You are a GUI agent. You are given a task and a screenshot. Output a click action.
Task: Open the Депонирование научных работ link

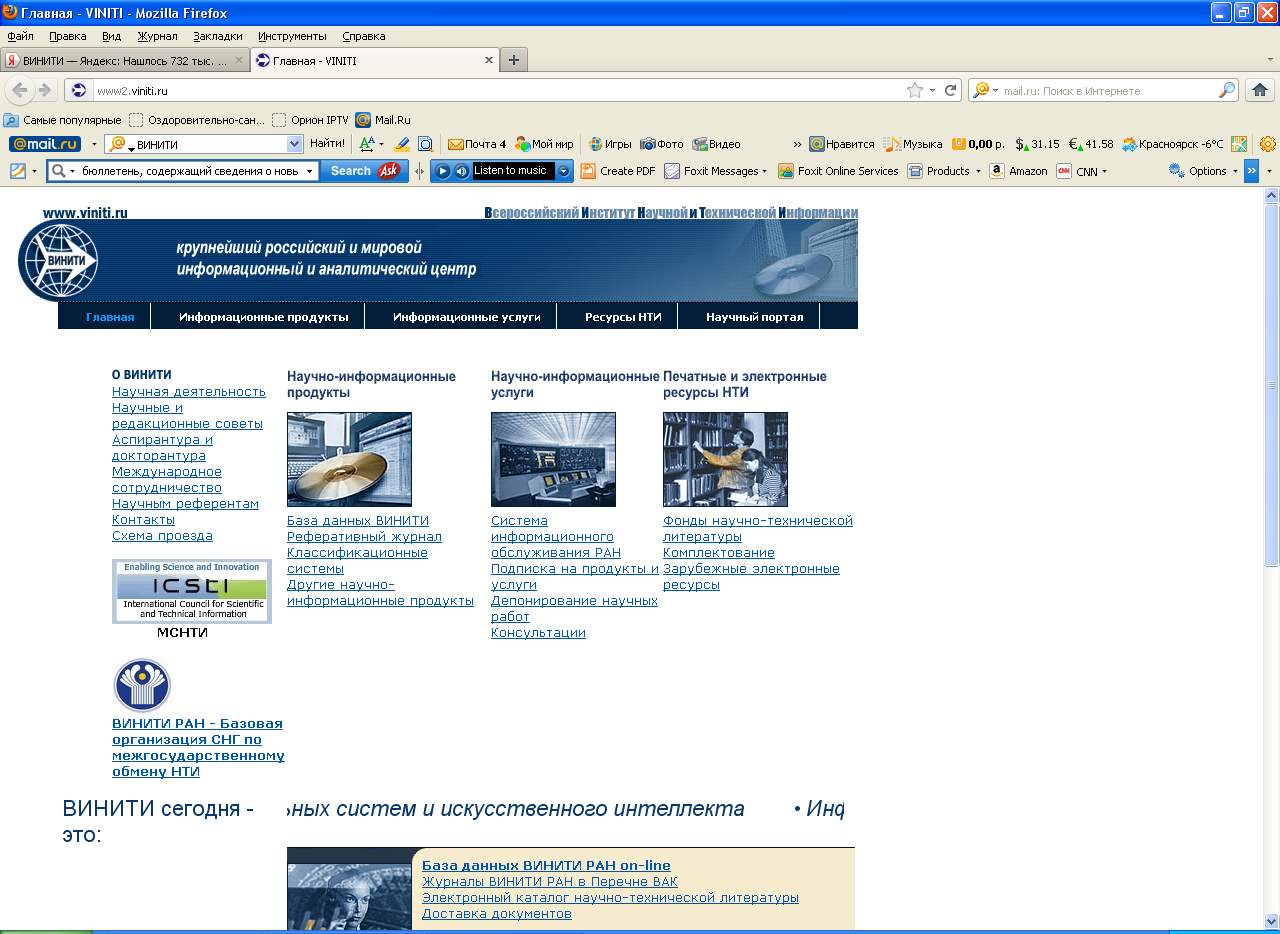[x=574, y=609]
